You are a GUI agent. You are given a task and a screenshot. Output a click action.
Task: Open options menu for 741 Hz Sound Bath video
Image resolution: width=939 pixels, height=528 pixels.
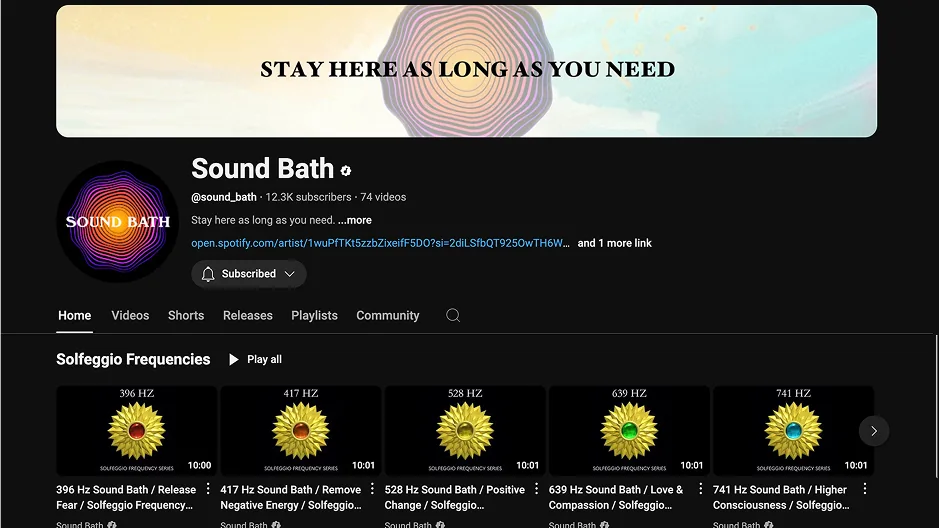tap(865, 489)
